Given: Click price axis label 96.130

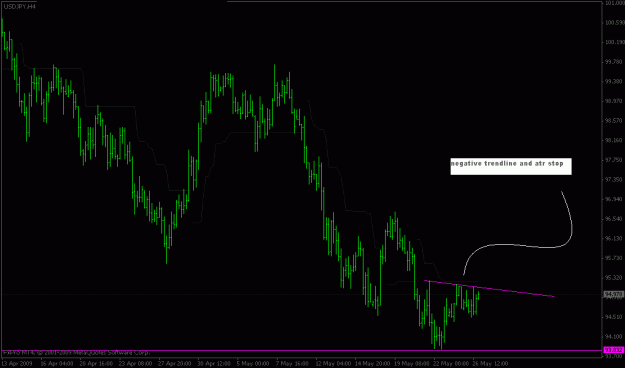Looking at the screenshot, I should tap(614, 238).
